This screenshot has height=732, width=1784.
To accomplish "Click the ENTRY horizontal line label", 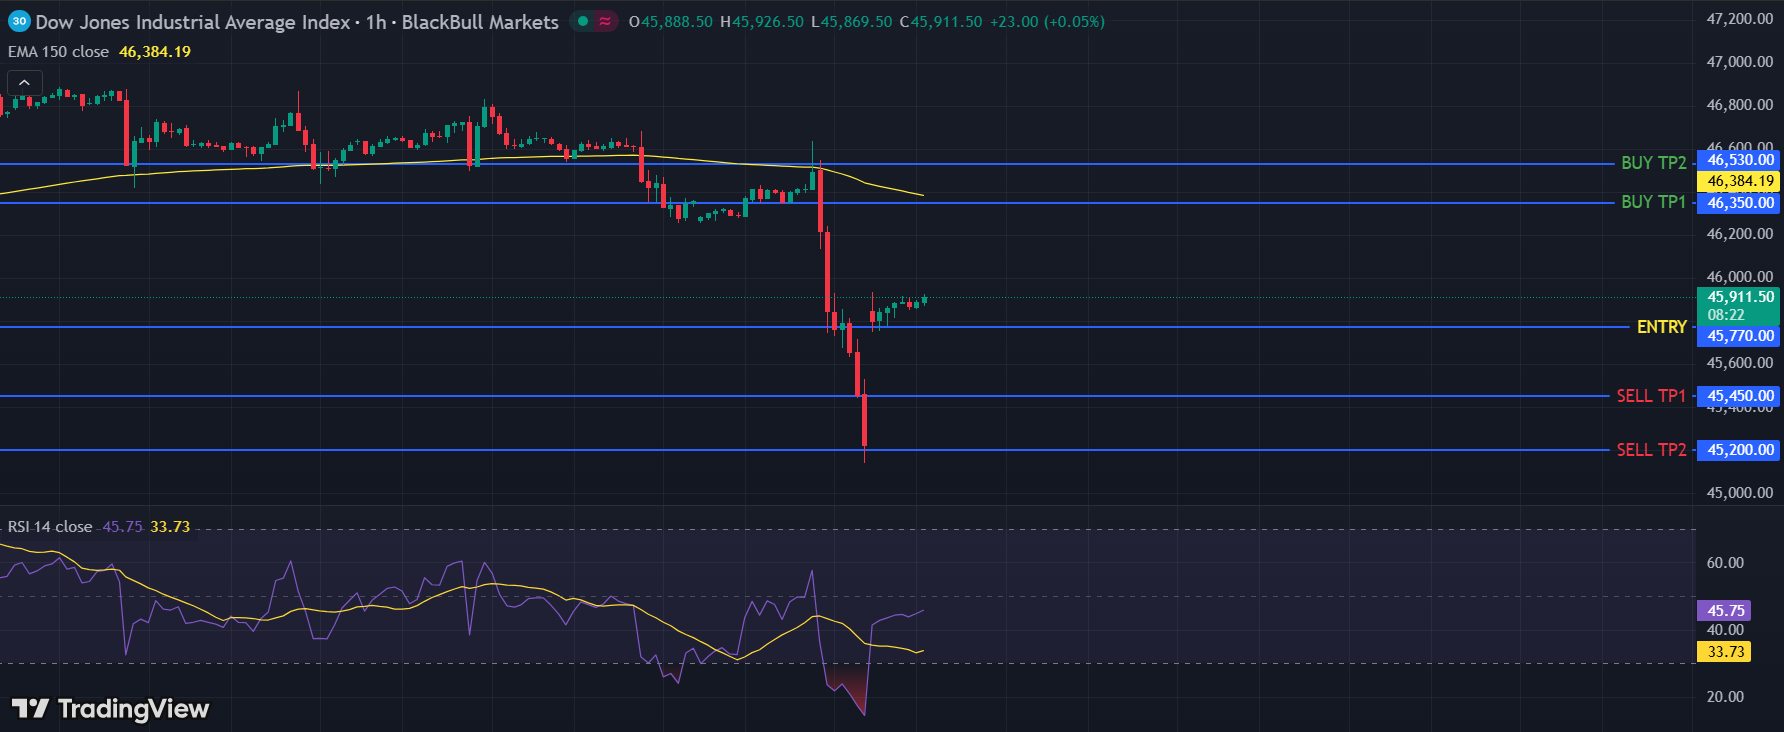I will pyautogui.click(x=1661, y=327).
